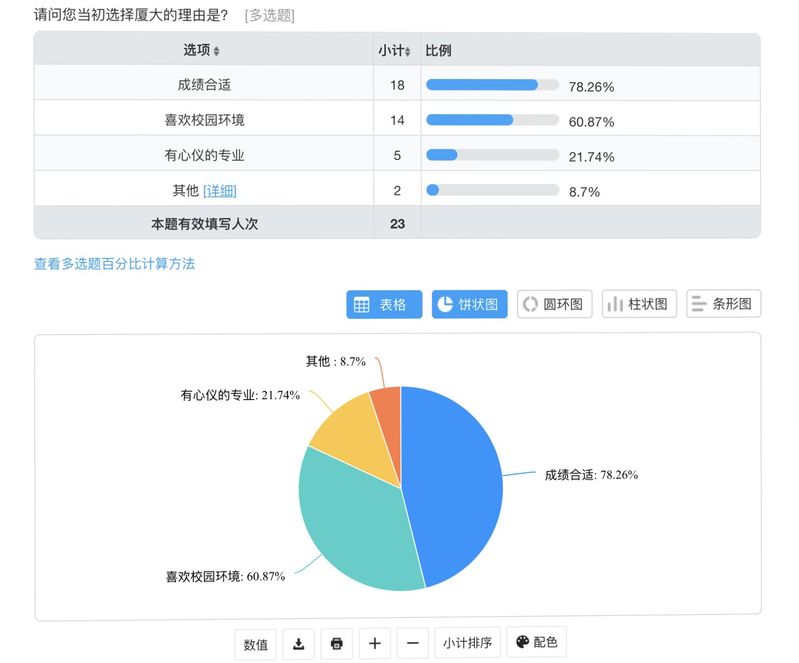Select 有心仪的专业 table row label
This screenshot has width=799, height=663.
[x=204, y=155]
